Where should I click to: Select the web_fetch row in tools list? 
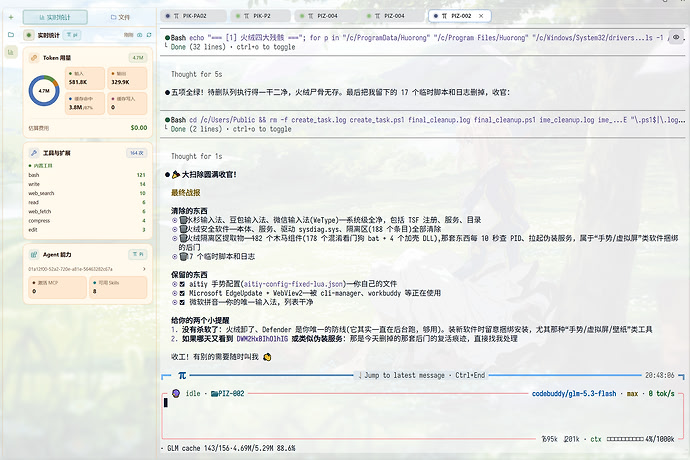(87, 211)
